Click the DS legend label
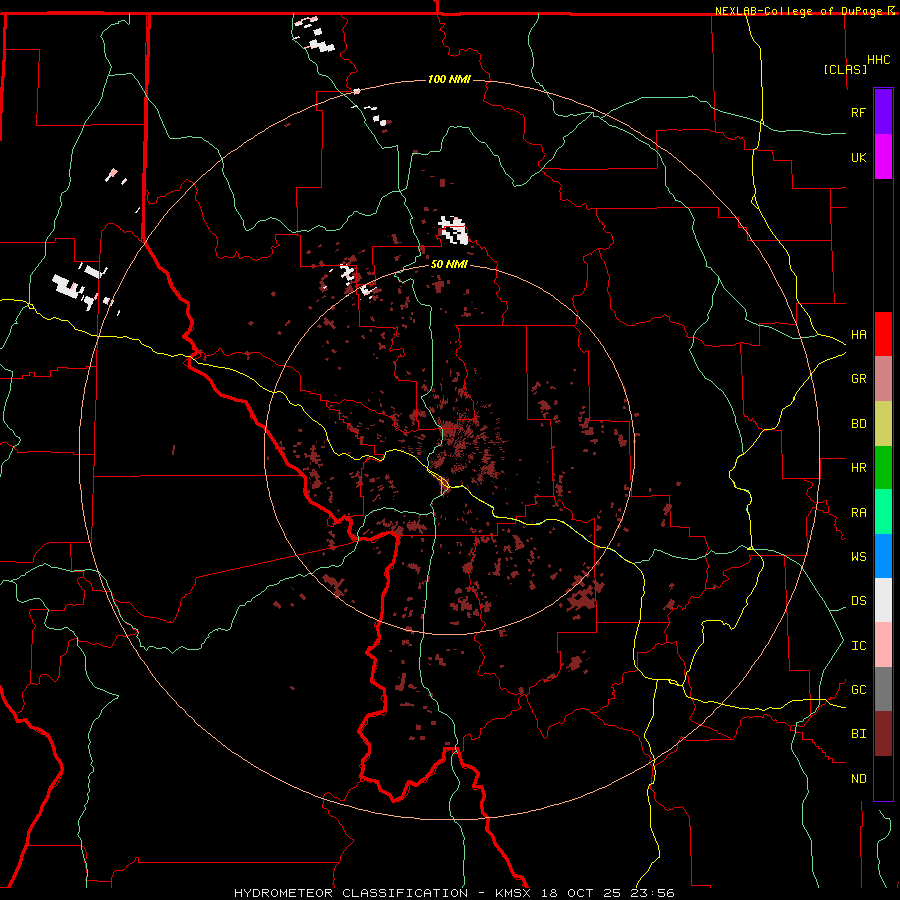Viewport: 900px width, 900px height. (x=858, y=601)
